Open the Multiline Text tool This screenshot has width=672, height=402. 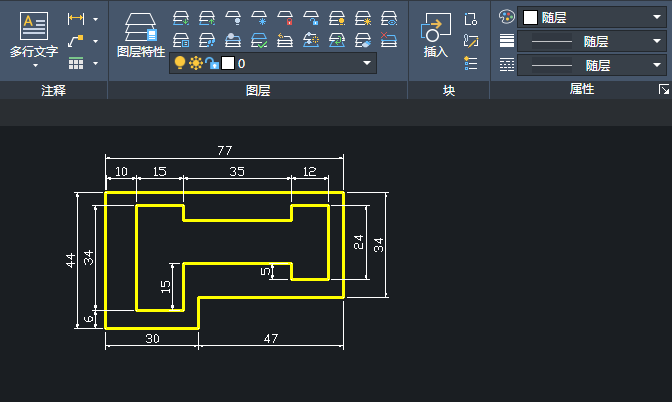[34, 34]
